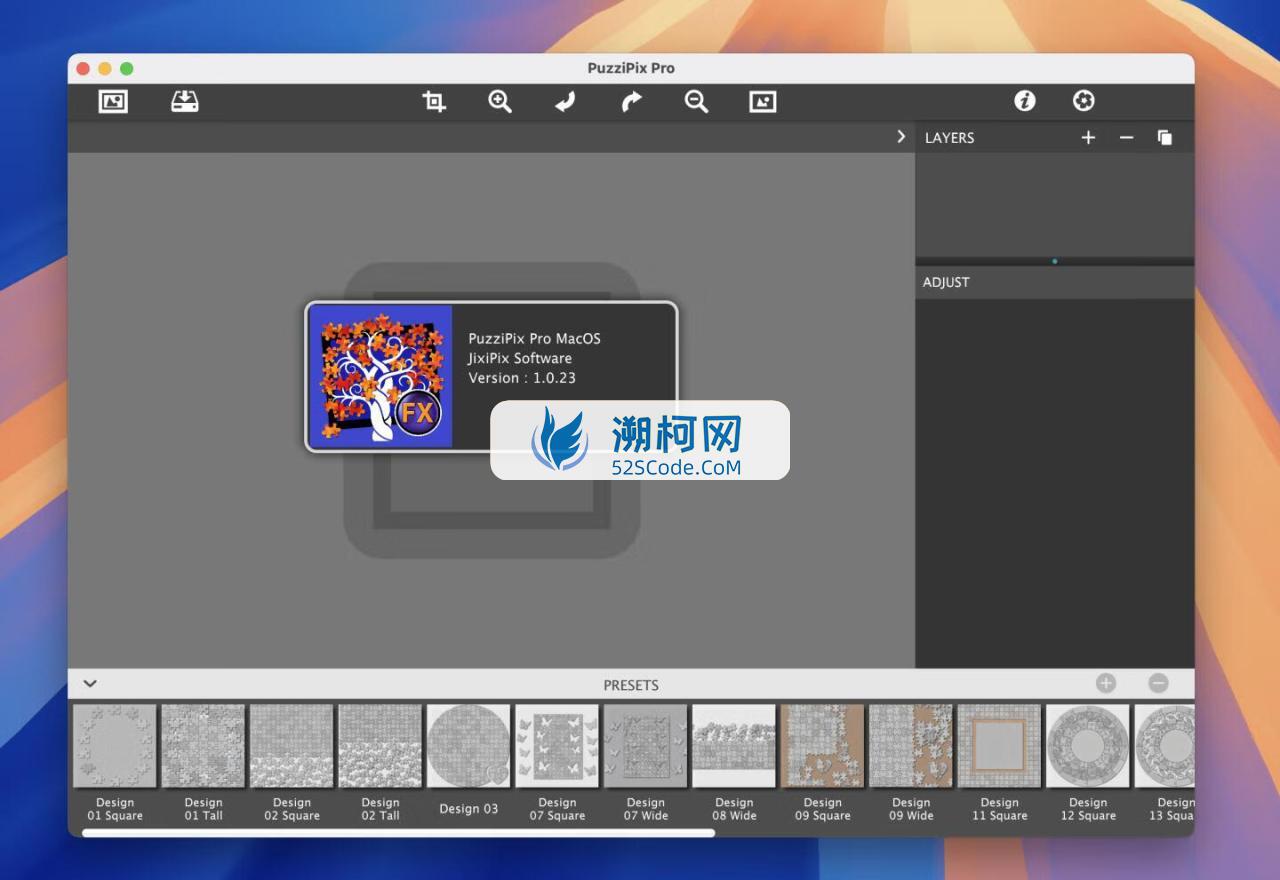Zoom out on the canvas
The image size is (1280, 880).
click(697, 101)
